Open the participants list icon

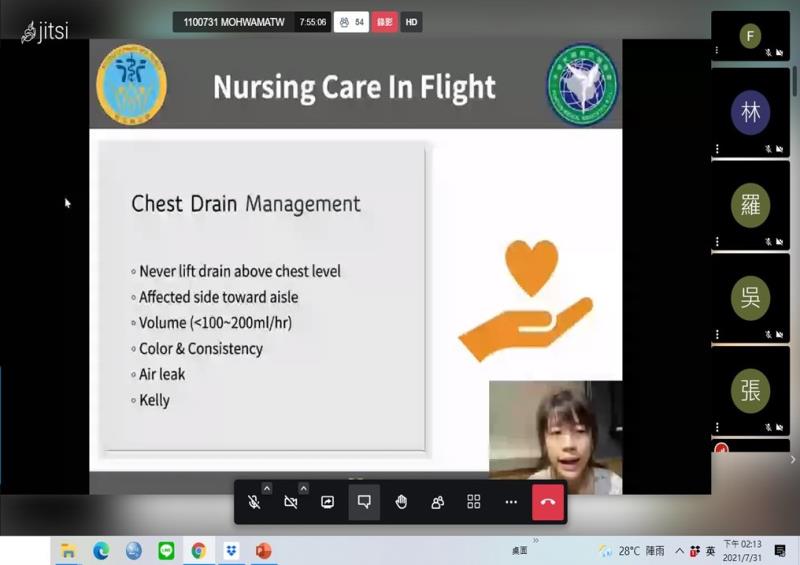pyautogui.click(x=437, y=502)
